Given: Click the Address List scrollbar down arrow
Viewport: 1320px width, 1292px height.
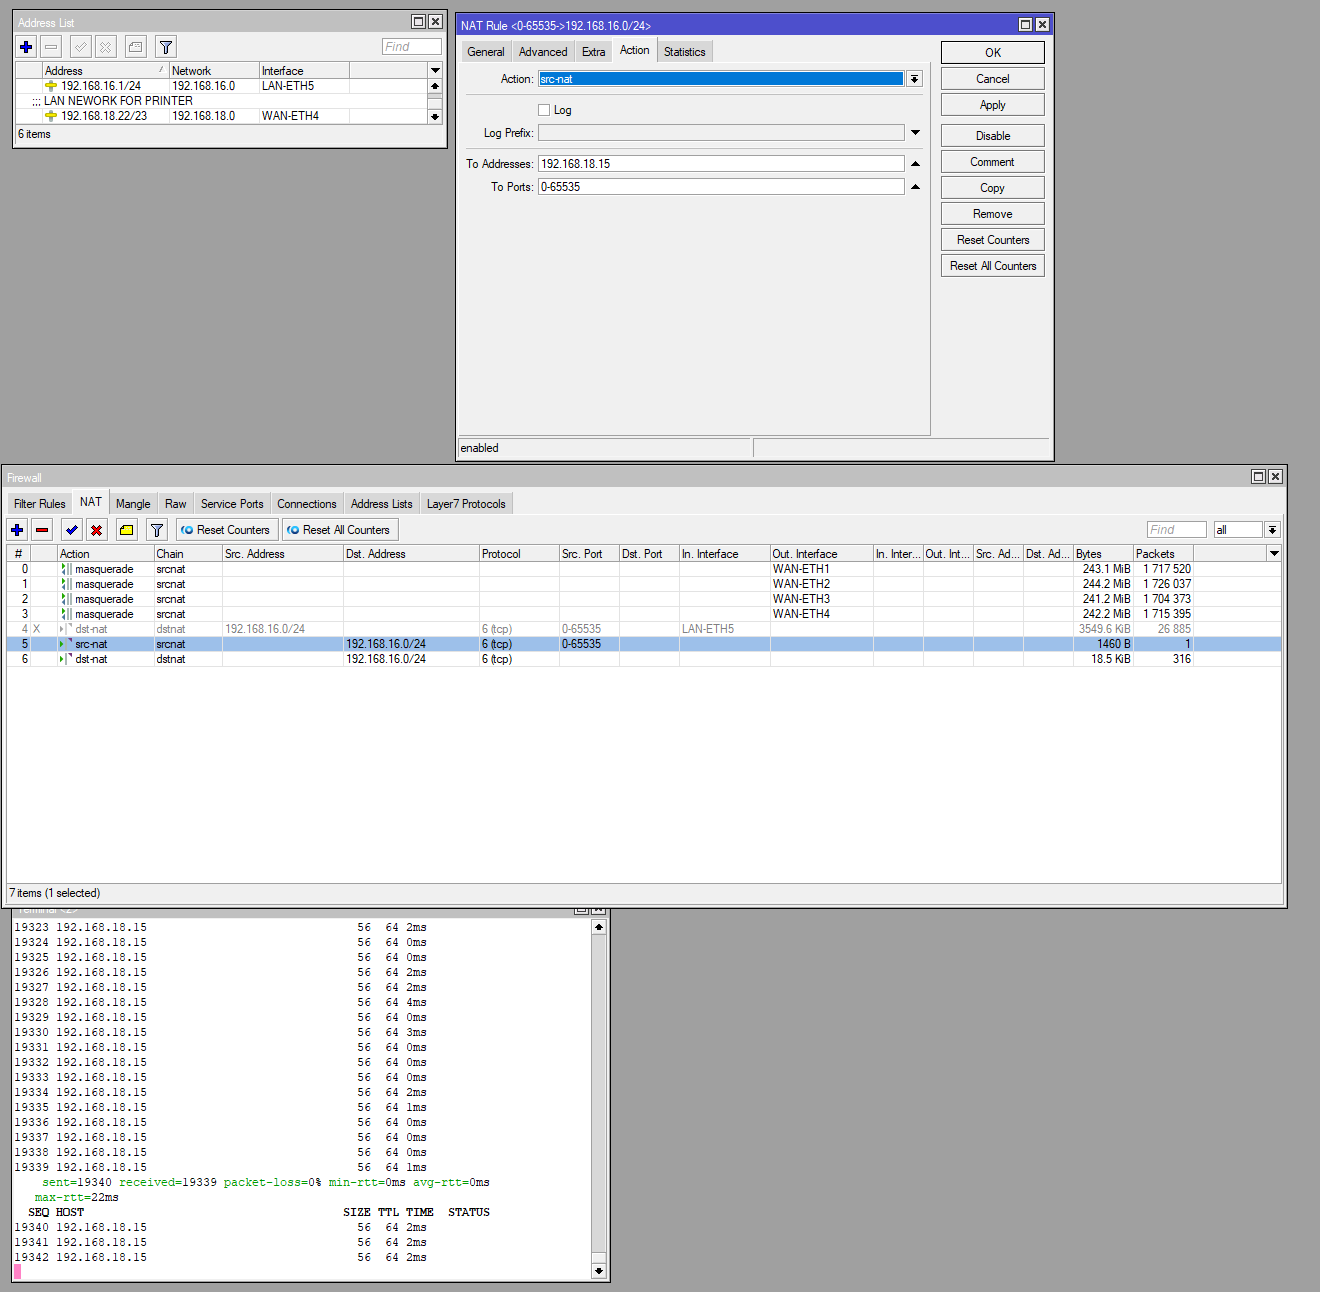Looking at the screenshot, I should click(x=435, y=117).
